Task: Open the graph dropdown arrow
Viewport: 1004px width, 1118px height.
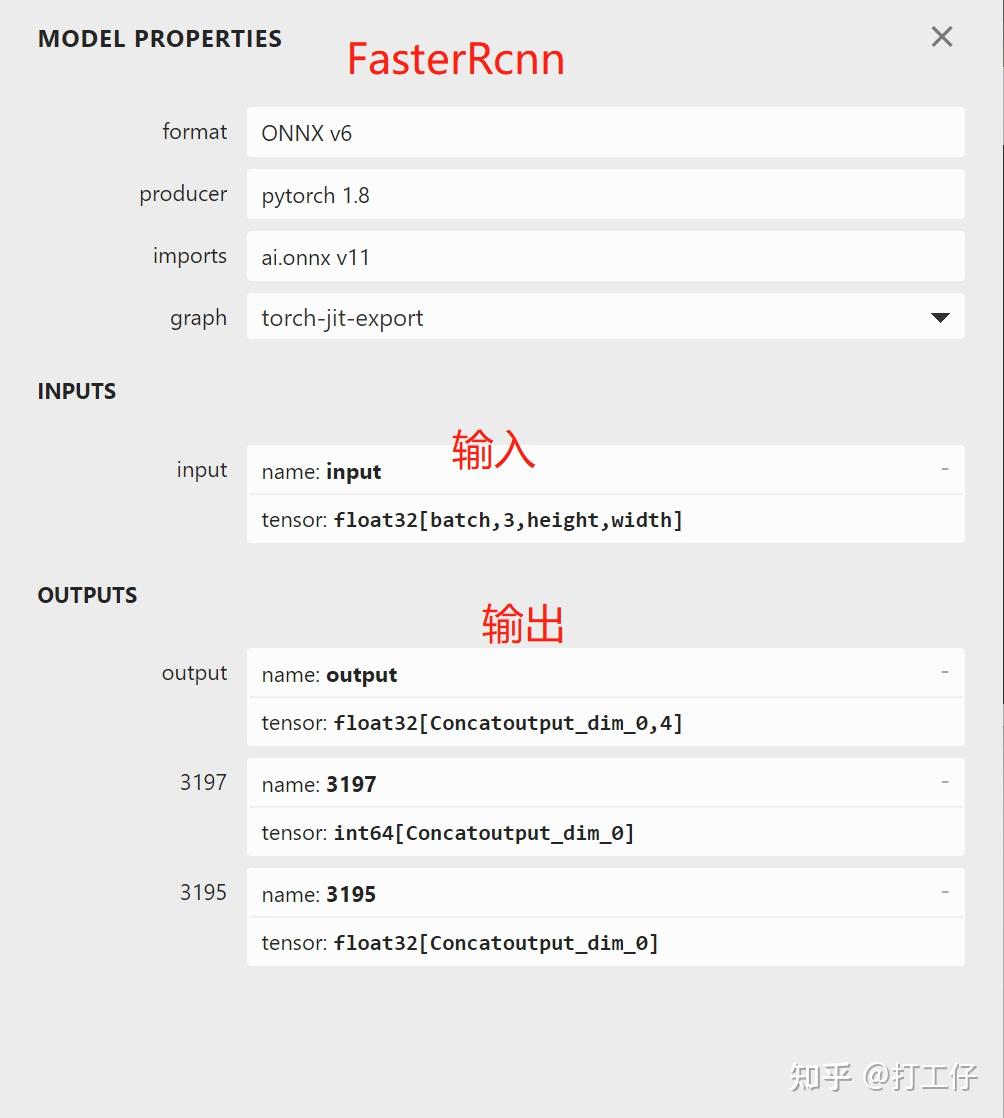Action: tap(940, 317)
